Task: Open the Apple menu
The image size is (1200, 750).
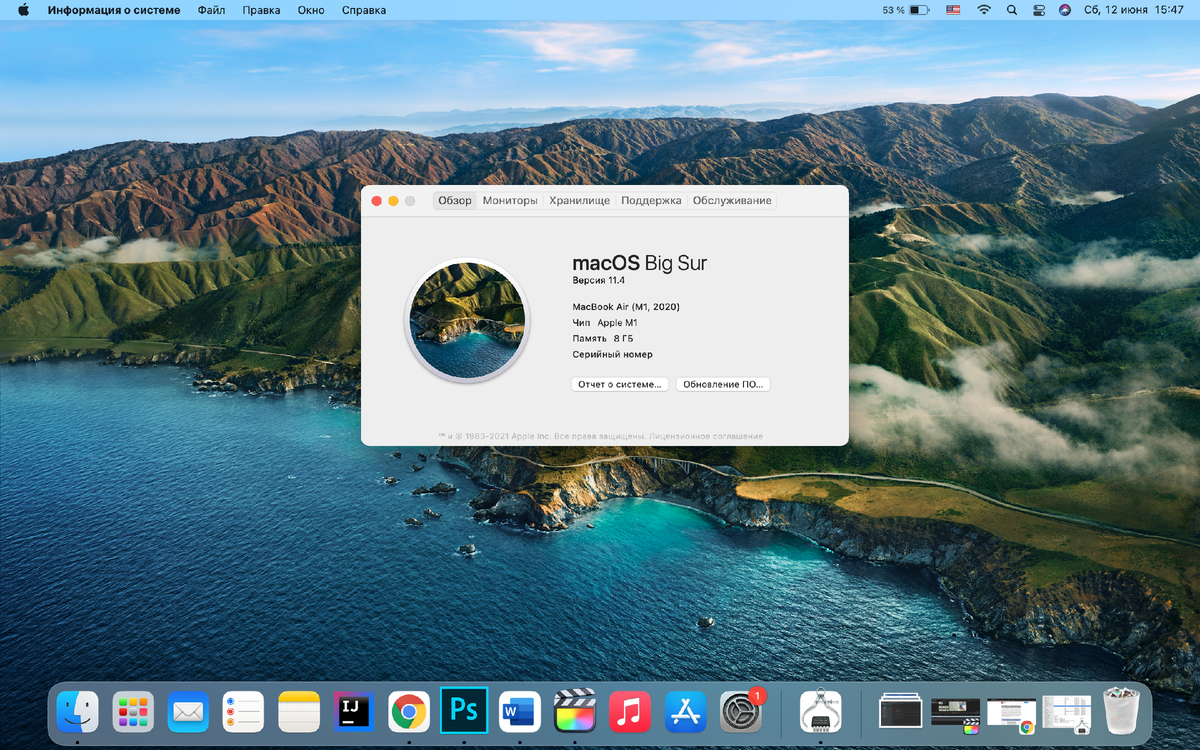Action: click(x=23, y=10)
